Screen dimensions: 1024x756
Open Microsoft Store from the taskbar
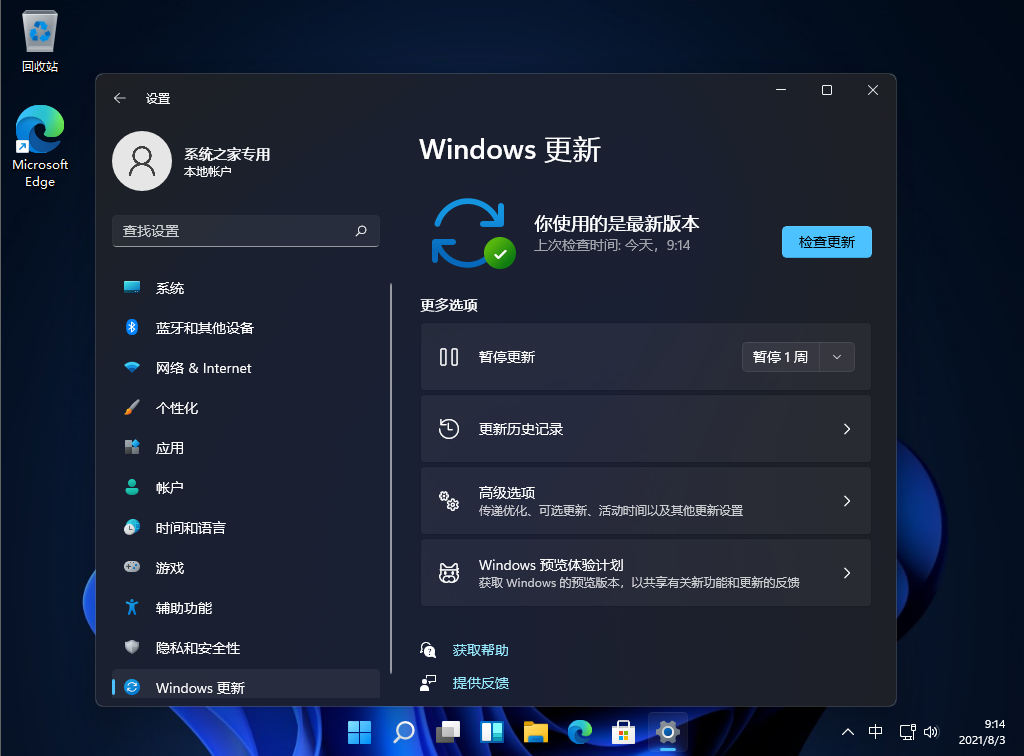tap(624, 732)
